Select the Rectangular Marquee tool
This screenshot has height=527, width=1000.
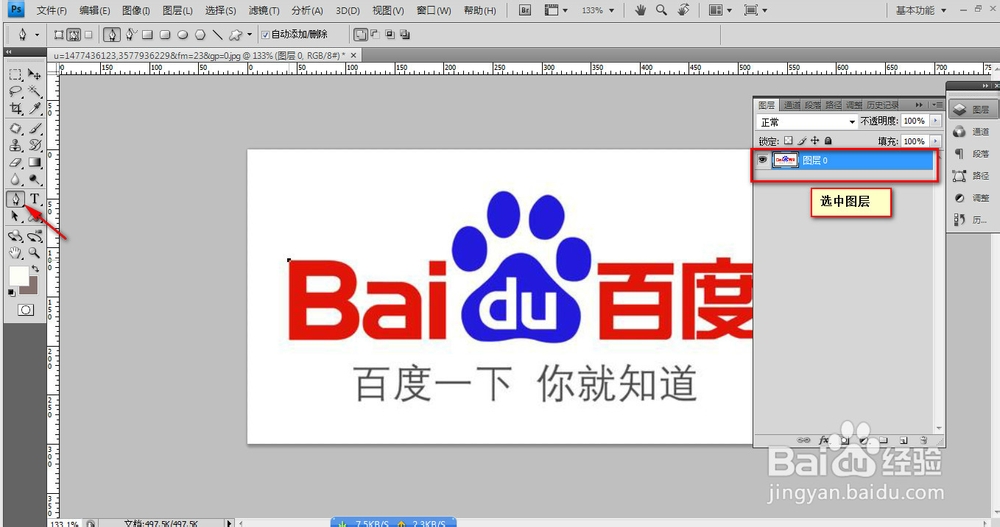pyautogui.click(x=15, y=74)
